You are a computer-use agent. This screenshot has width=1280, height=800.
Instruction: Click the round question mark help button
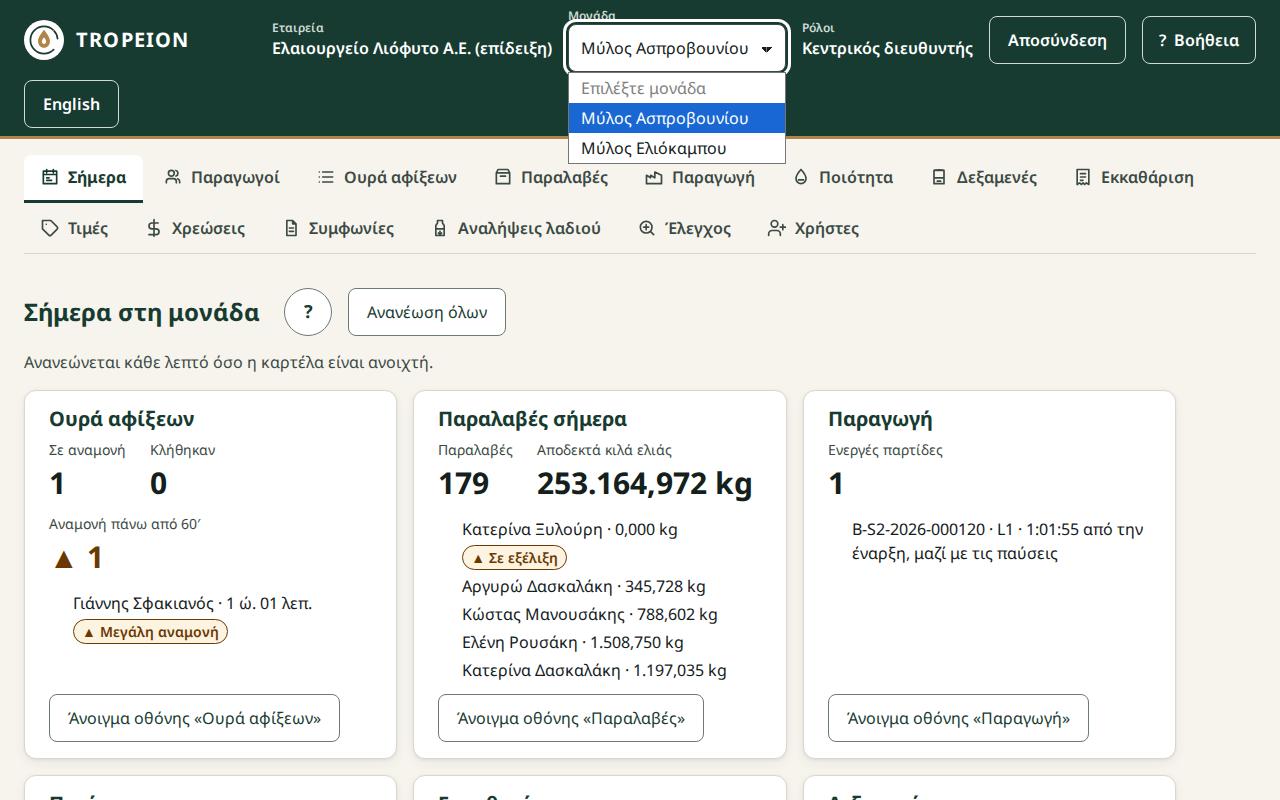(x=308, y=312)
